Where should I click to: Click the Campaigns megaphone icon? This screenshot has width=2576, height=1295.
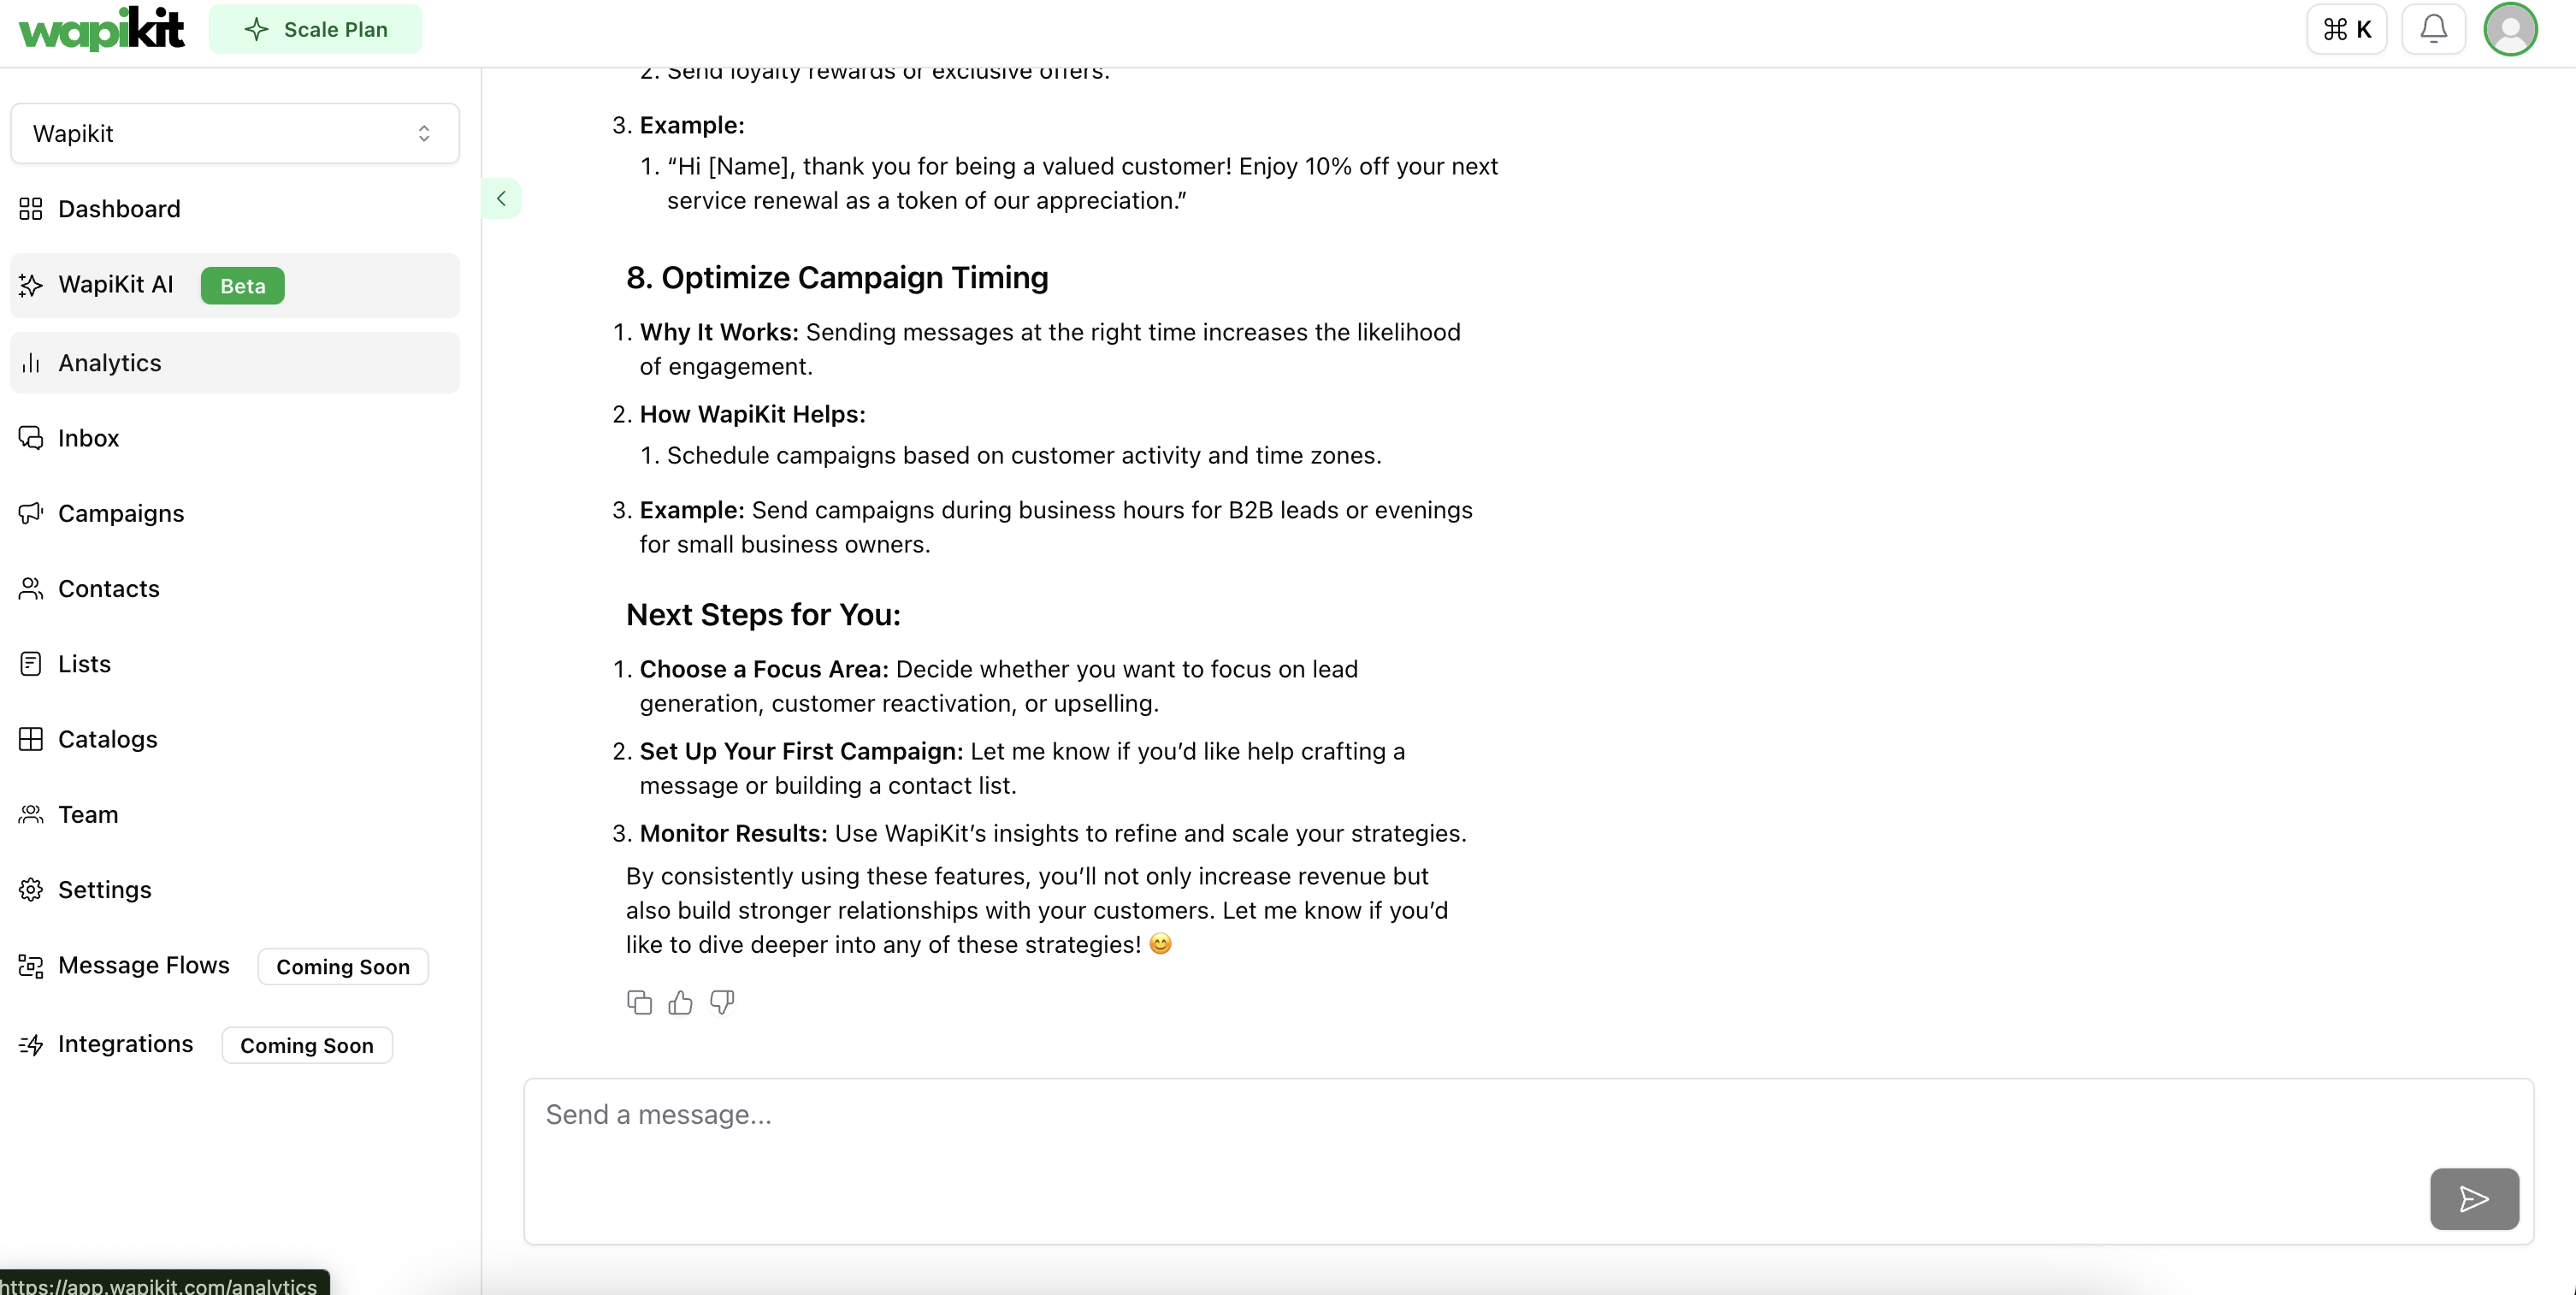coord(31,513)
